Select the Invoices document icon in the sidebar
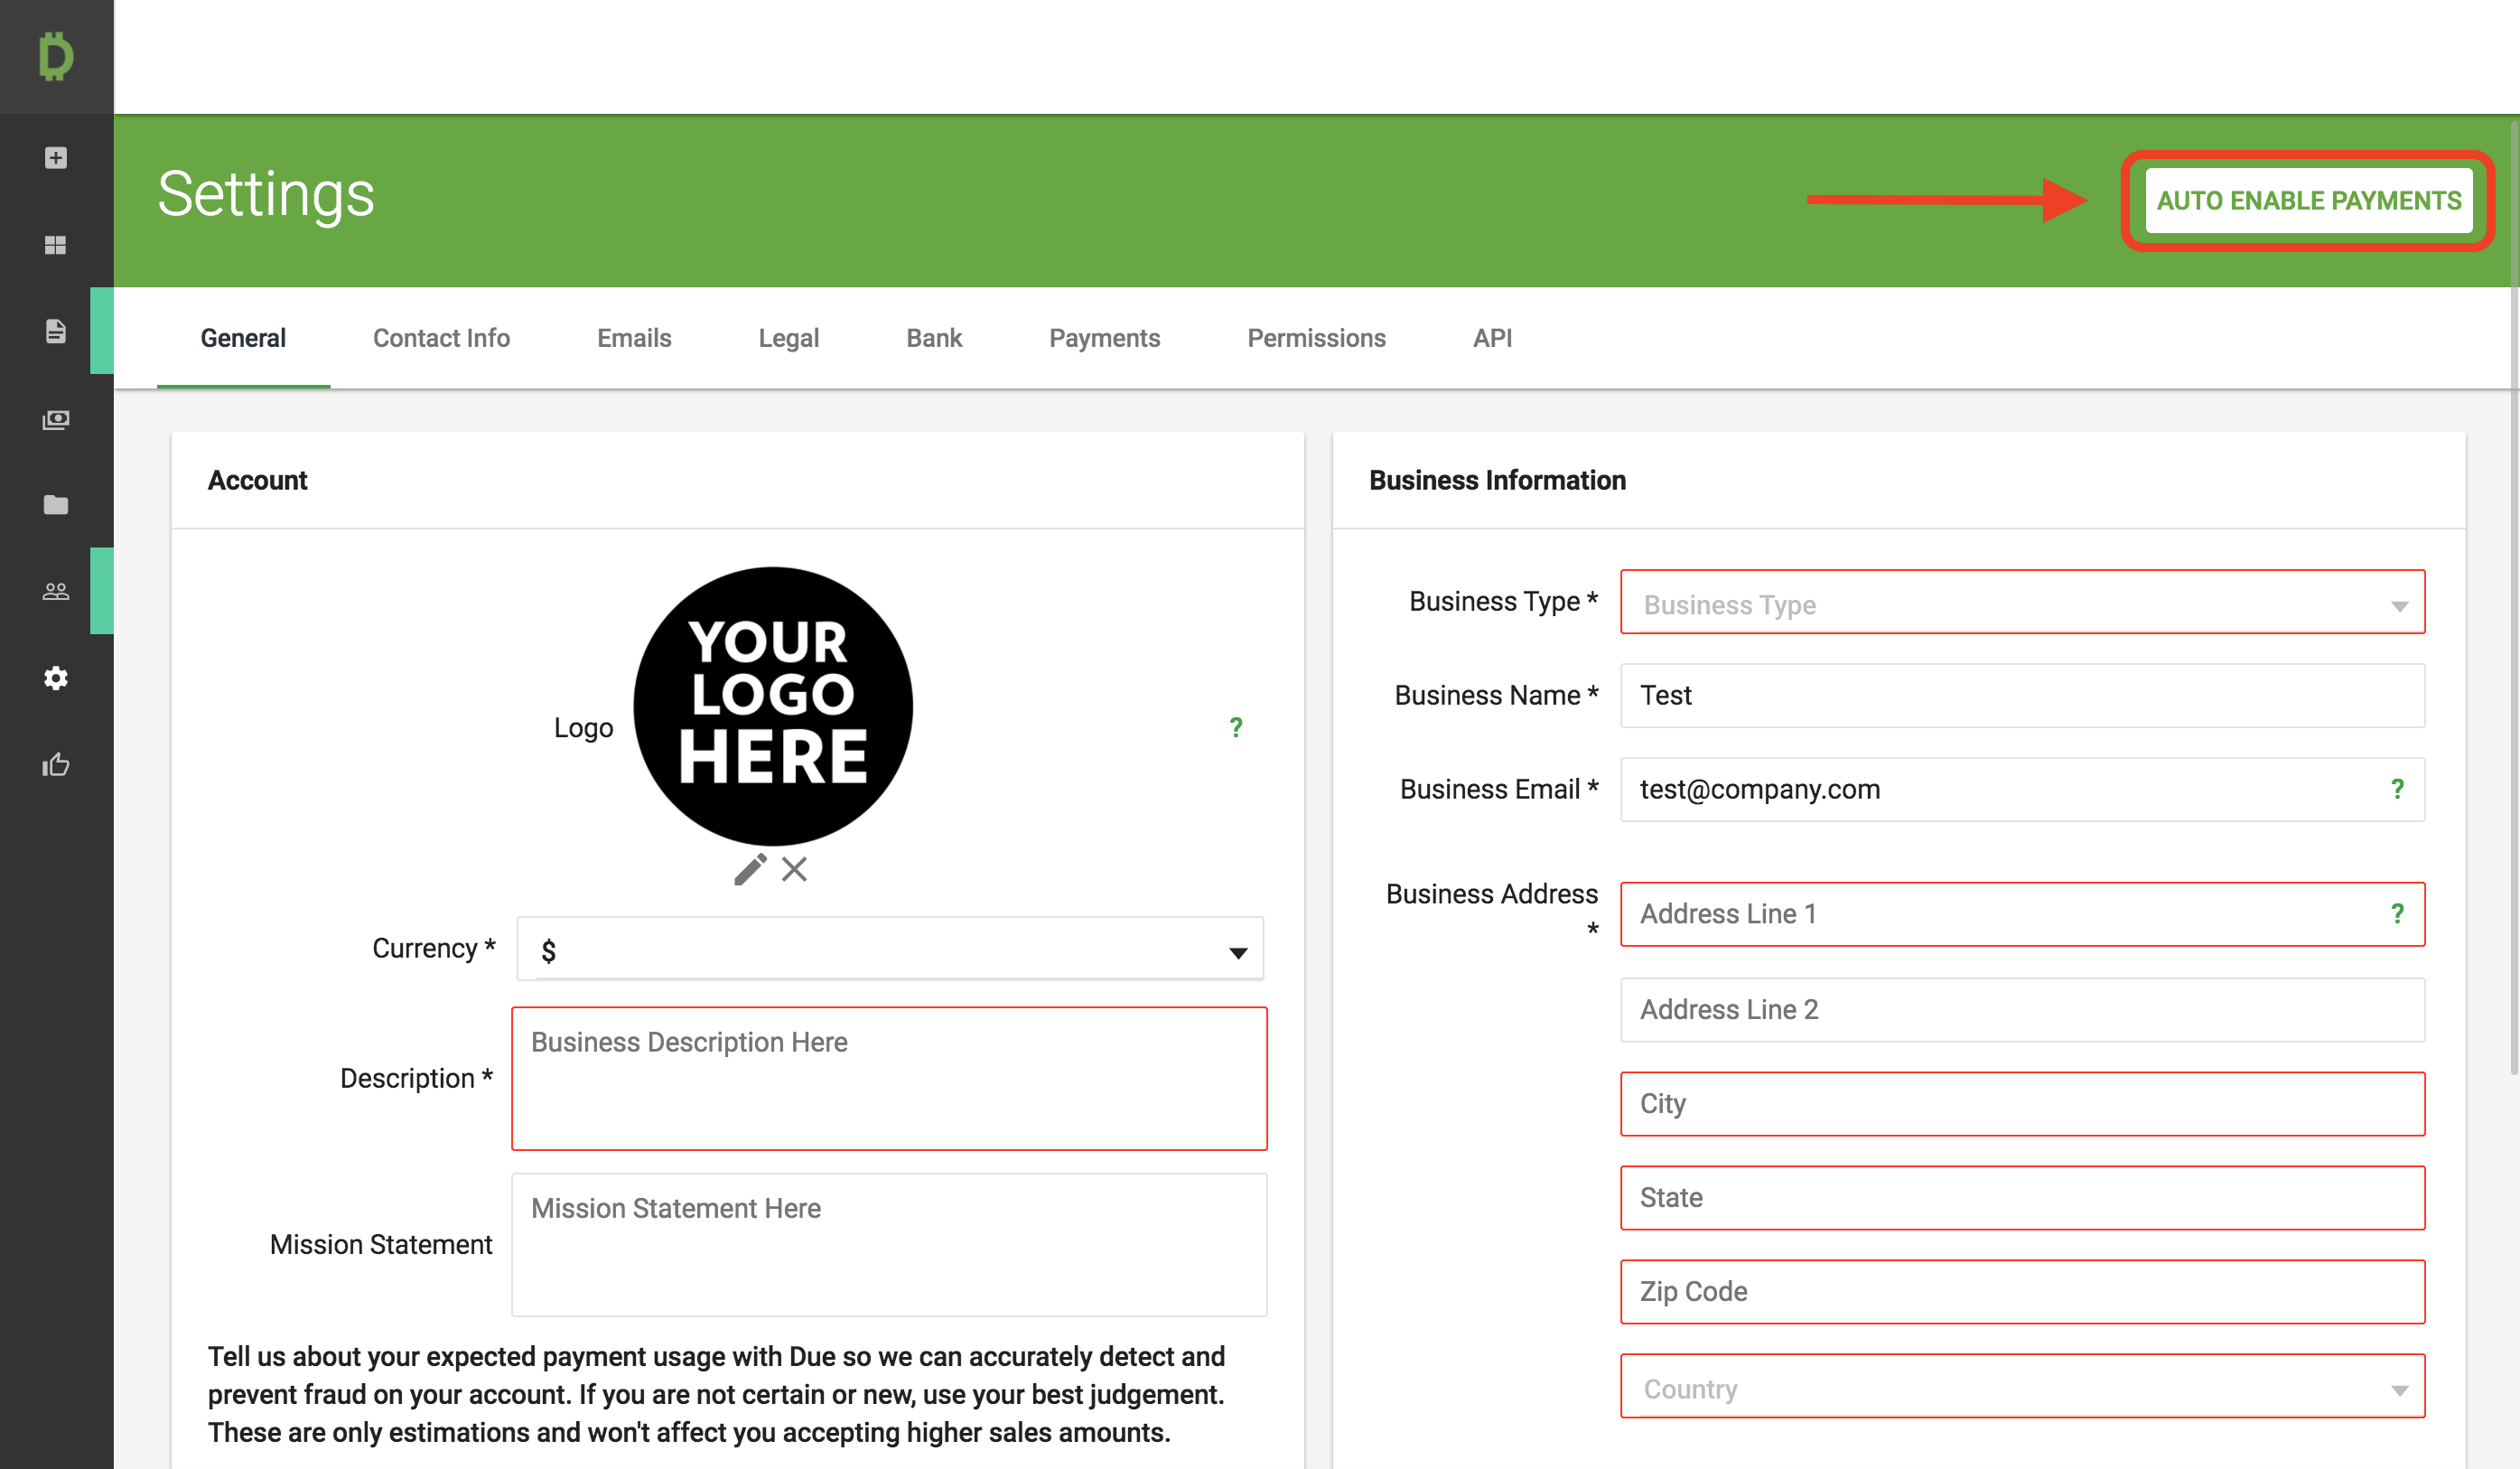This screenshot has height=1469, width=2520. [x=56, y=331]
